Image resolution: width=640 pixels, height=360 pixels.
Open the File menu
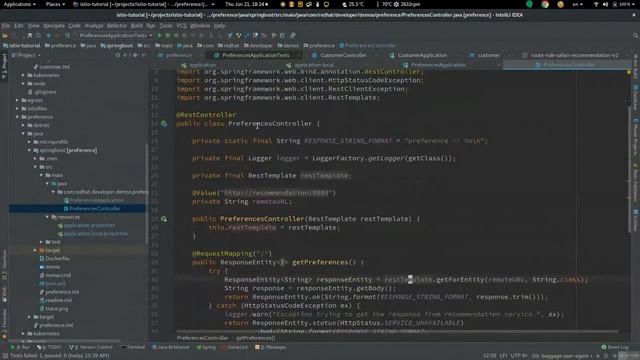tap(6, 25)
